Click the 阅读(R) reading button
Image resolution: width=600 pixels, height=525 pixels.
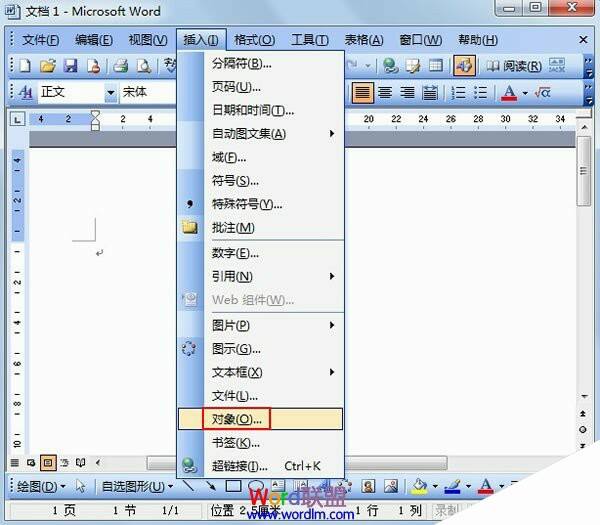(x=514, y=66)
